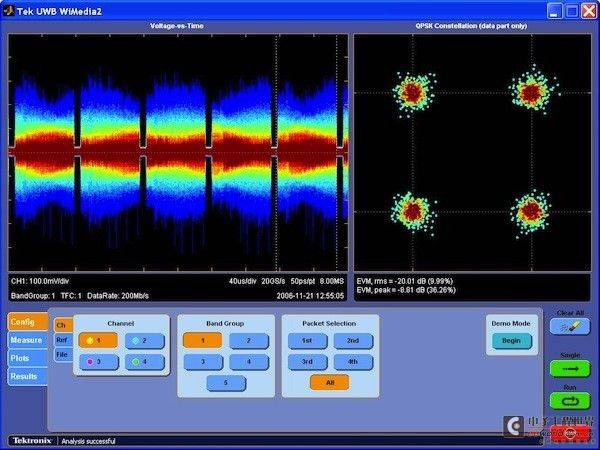Select Channel 4 green button
The height and width of the screenshot is (450, 600).
coord(144,362)
